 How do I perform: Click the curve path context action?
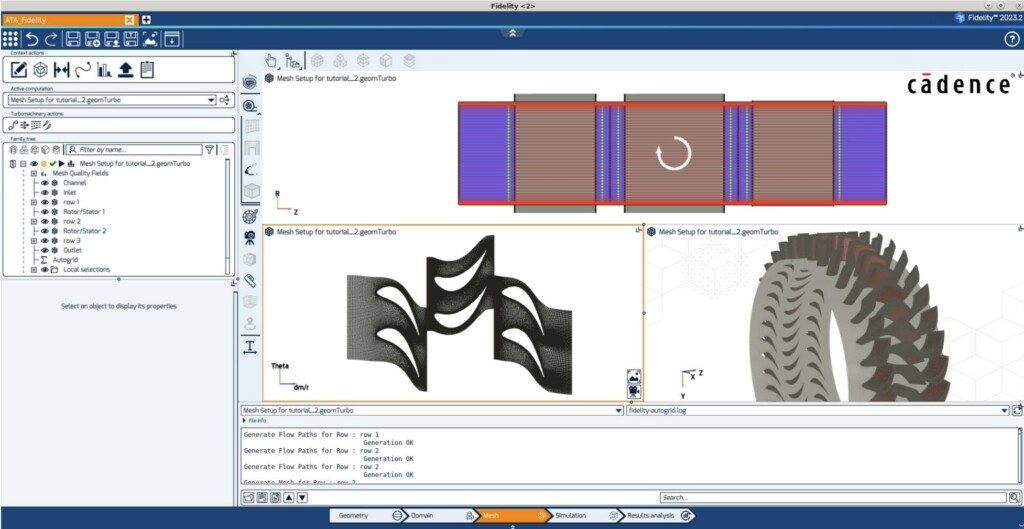83,69
